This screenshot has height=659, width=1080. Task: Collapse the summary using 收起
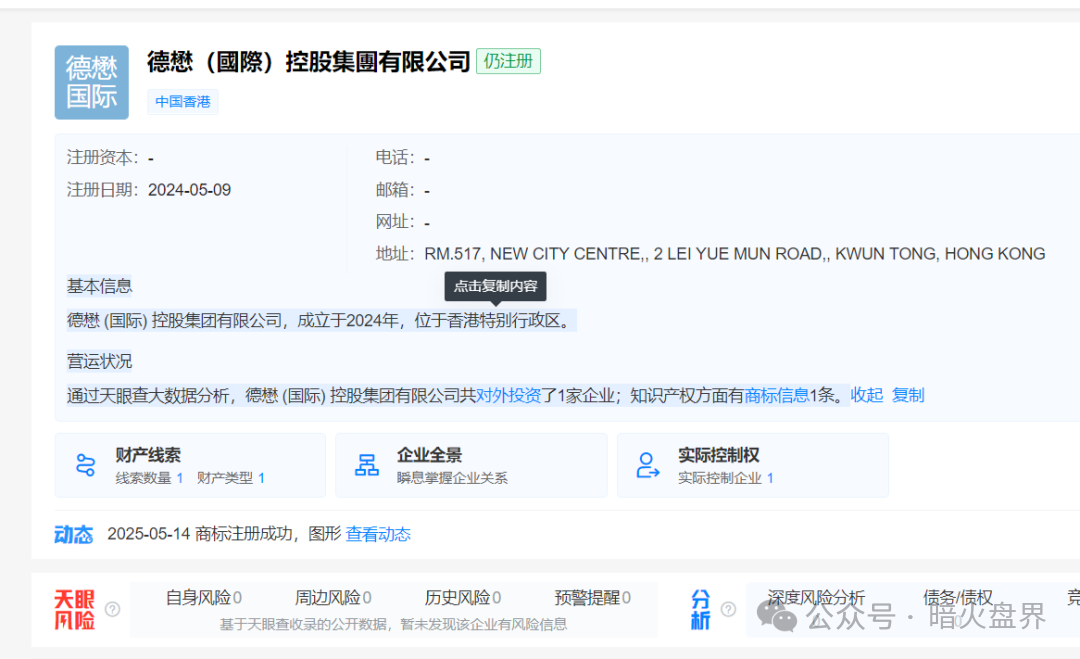pyautogui.click(x=866, y=394)
